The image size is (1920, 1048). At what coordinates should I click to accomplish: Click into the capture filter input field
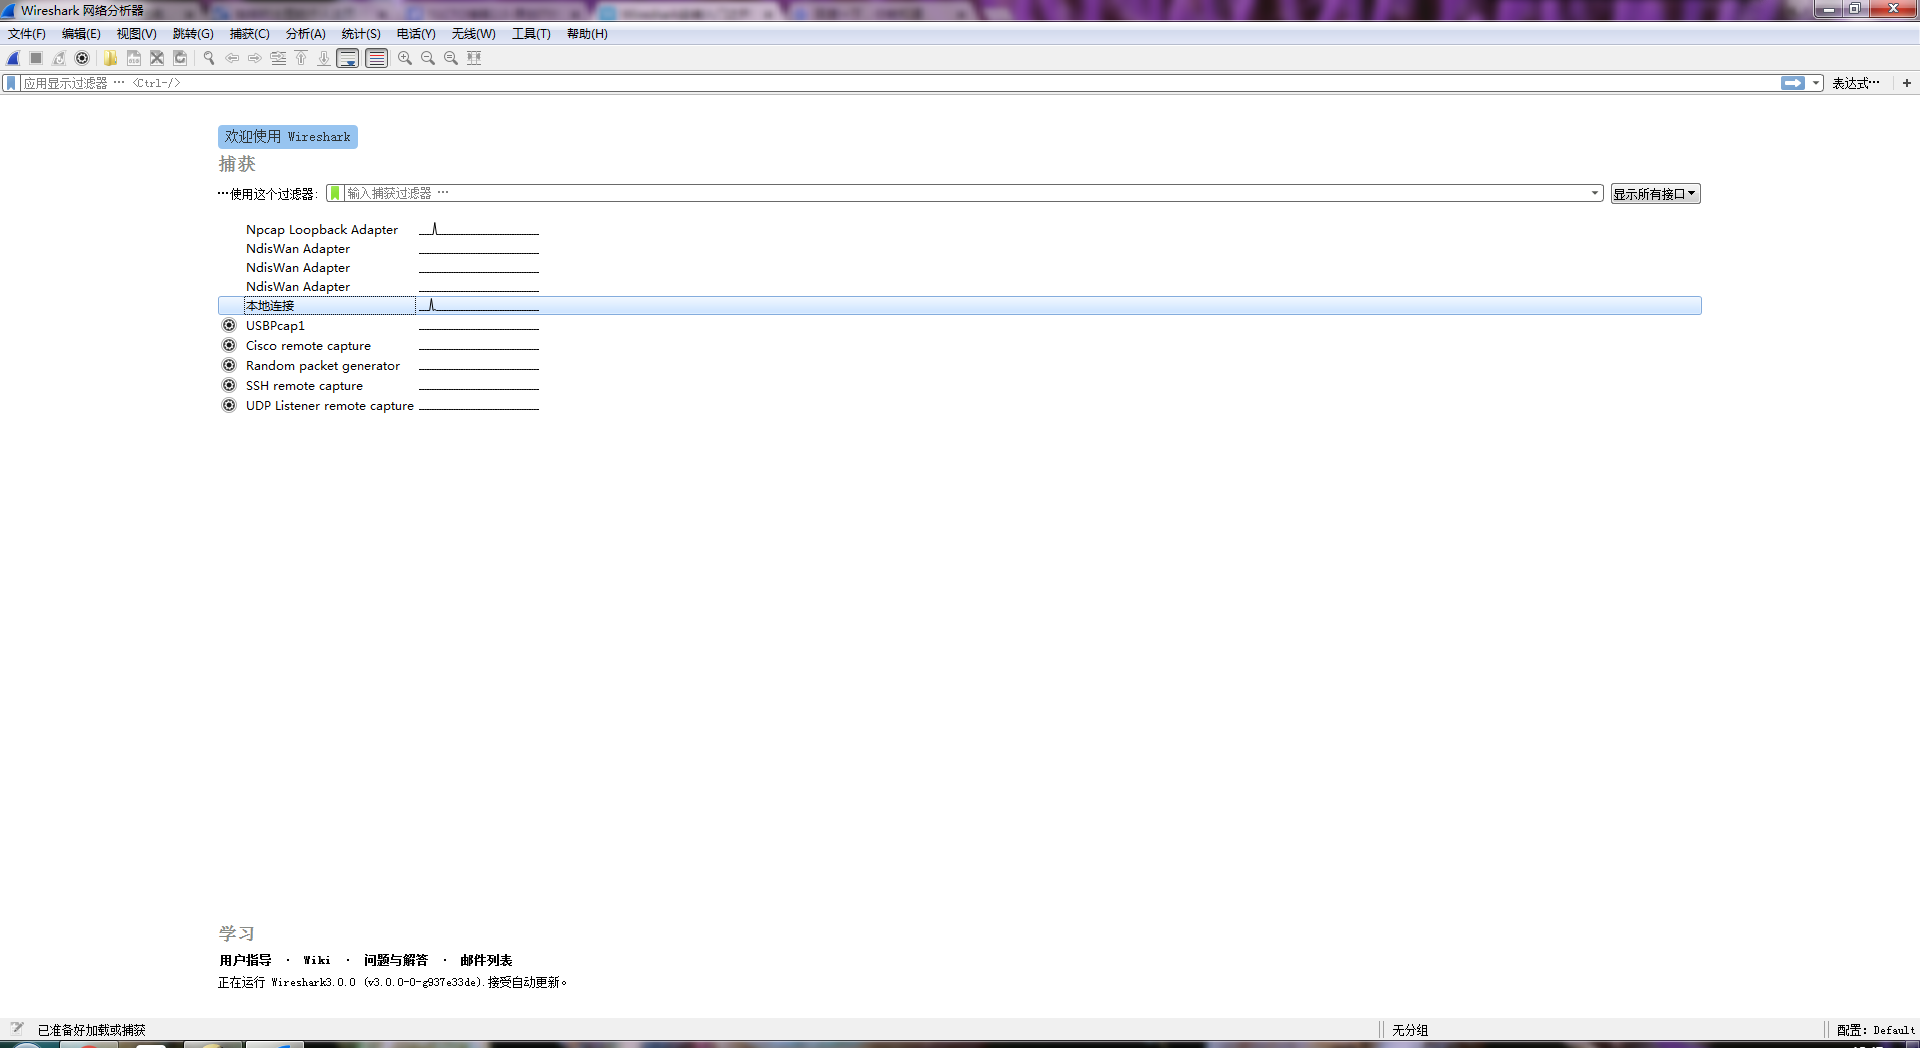pyautogui.click(x=965, y=193)
